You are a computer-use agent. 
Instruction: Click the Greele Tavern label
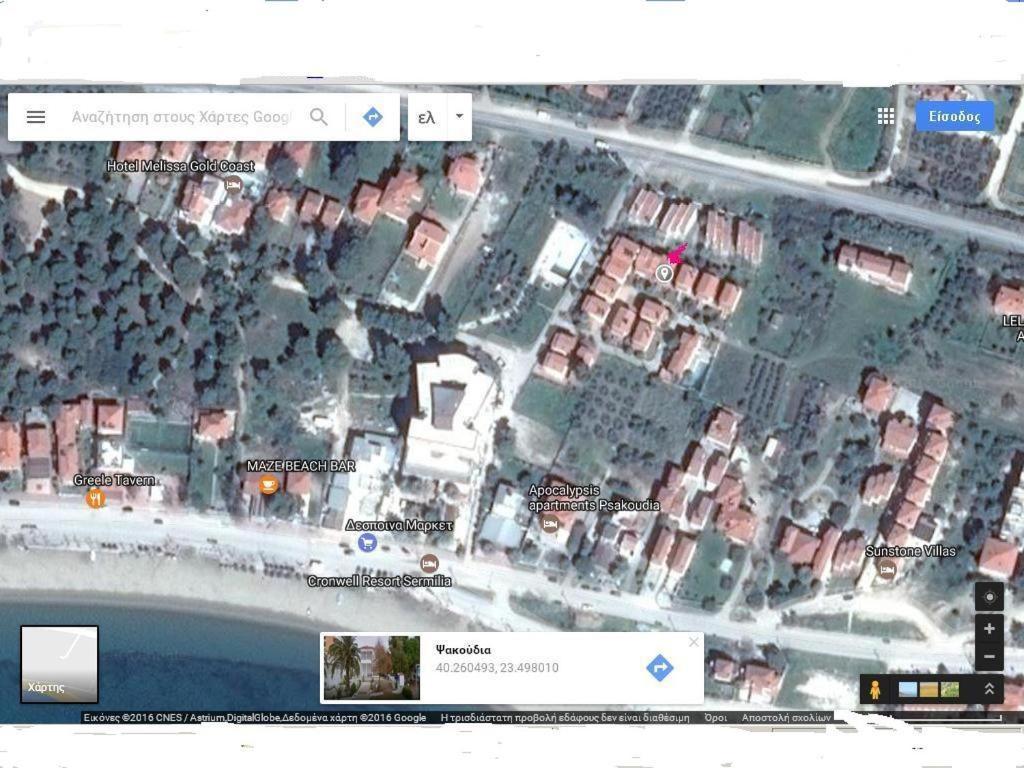114,480
